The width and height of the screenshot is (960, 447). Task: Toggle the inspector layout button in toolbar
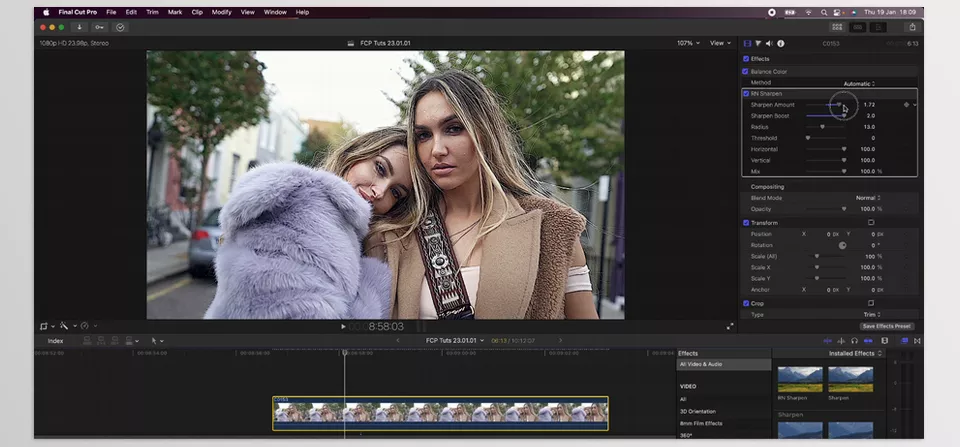[x=878, y=27]
